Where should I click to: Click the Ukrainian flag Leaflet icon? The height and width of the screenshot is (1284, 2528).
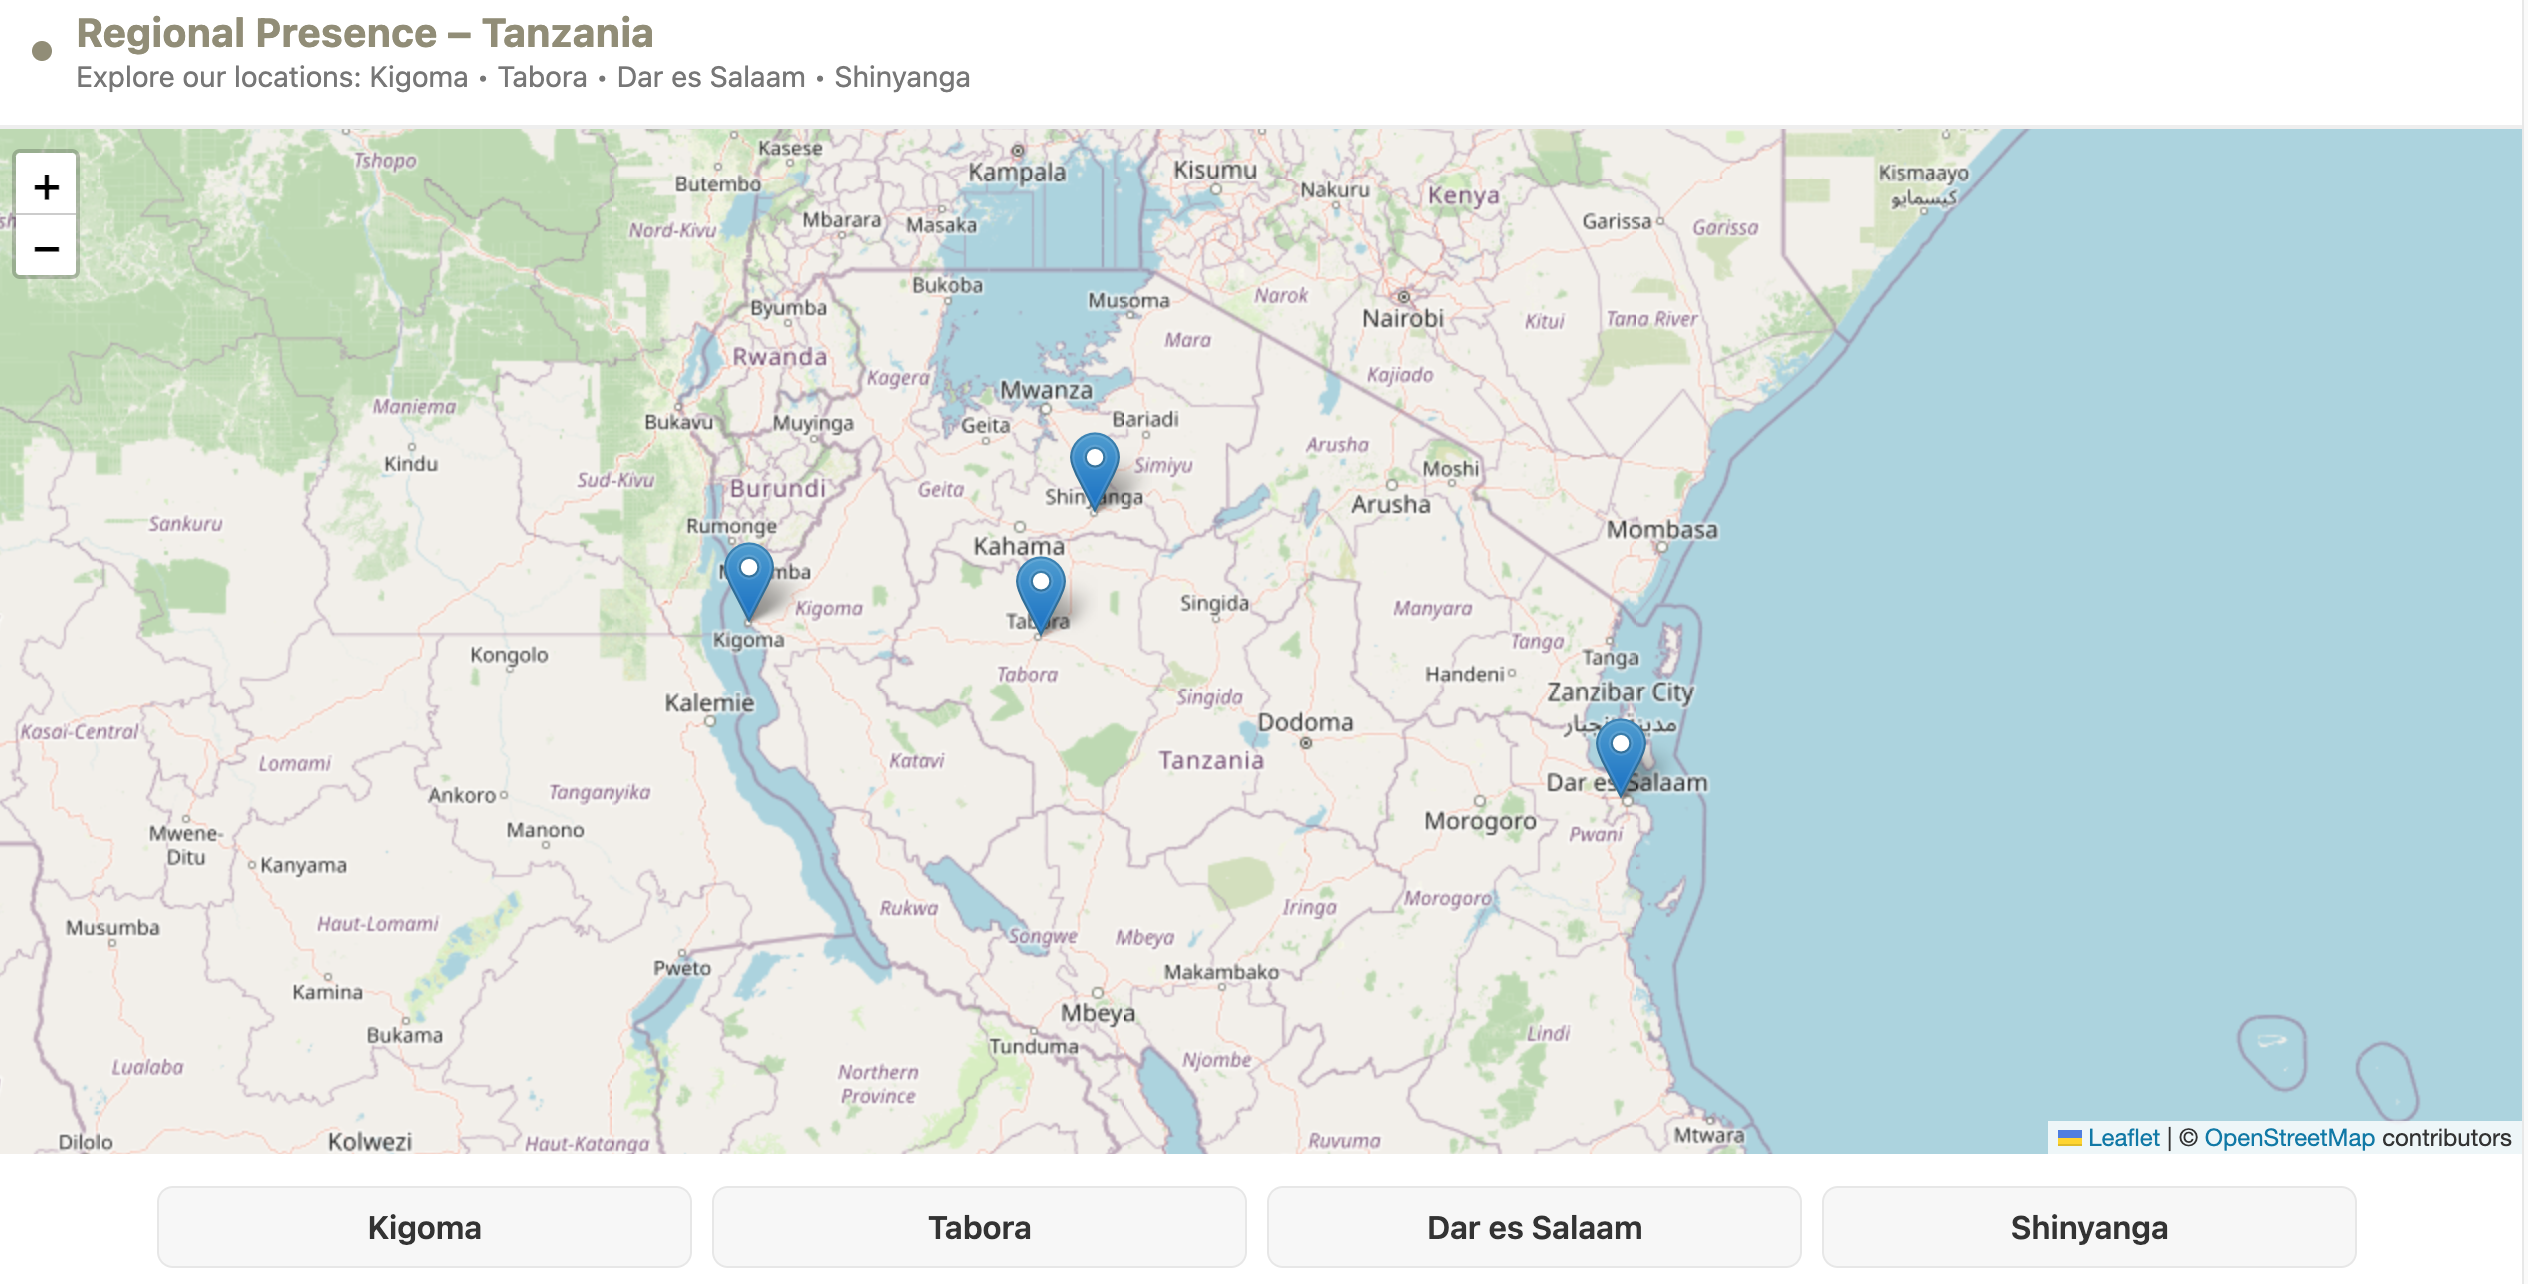click(x=2069, y=1137)
